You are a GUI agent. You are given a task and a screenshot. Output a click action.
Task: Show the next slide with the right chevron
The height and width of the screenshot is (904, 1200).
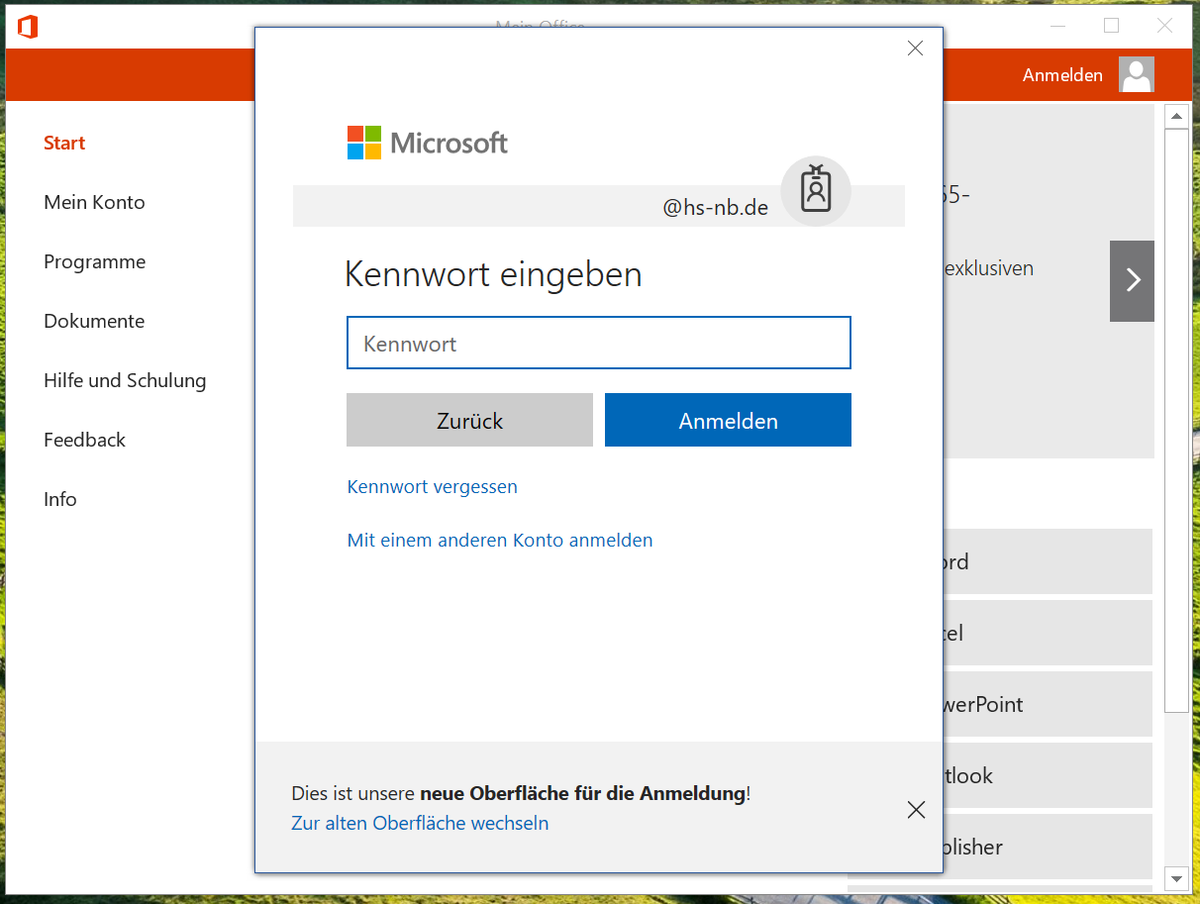(1132, 281)
